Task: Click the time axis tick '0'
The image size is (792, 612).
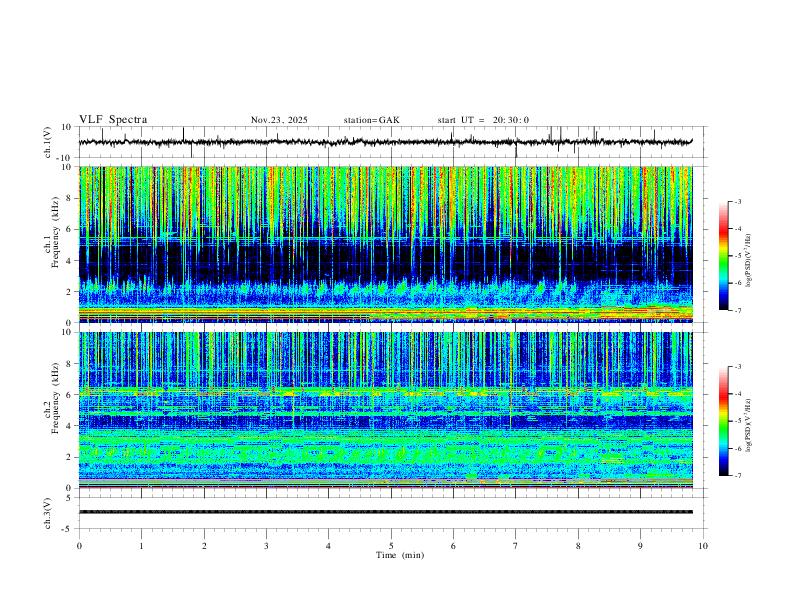Action: point(79,546)
